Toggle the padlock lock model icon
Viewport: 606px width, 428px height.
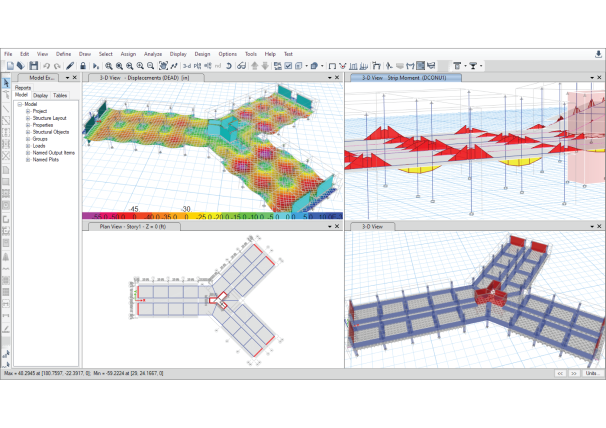coord(83,66)
